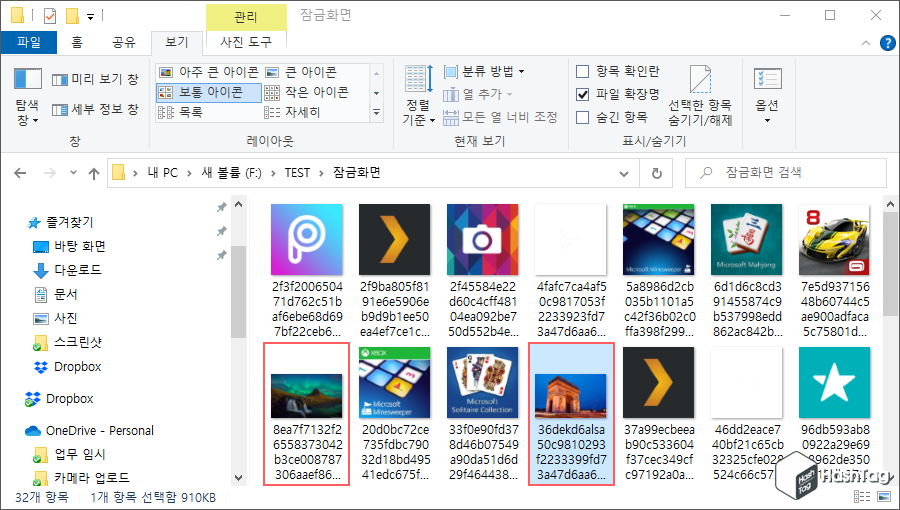Open the 옵션 options button
Image resolution: width=900 pixels, height=510 pixels.
pyautogui.click(x=767, y=95)
